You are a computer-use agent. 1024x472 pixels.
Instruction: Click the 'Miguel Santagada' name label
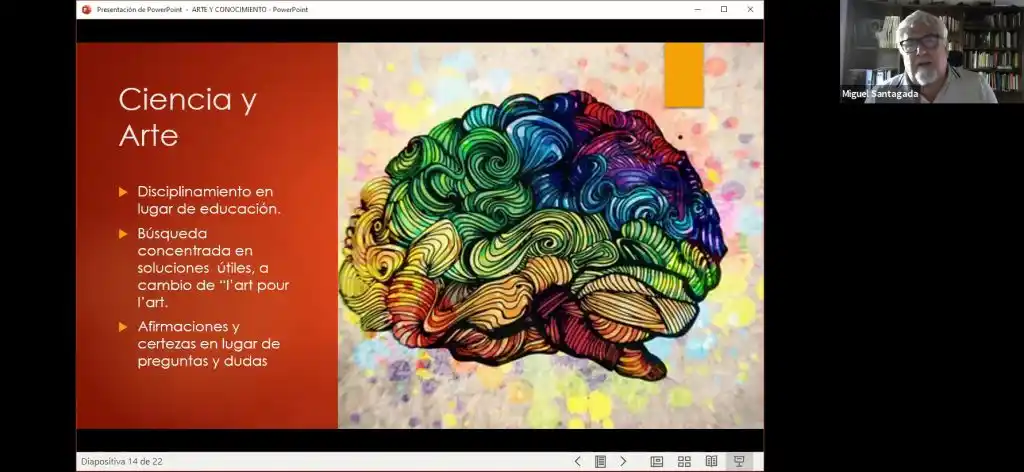pos(880,94)
